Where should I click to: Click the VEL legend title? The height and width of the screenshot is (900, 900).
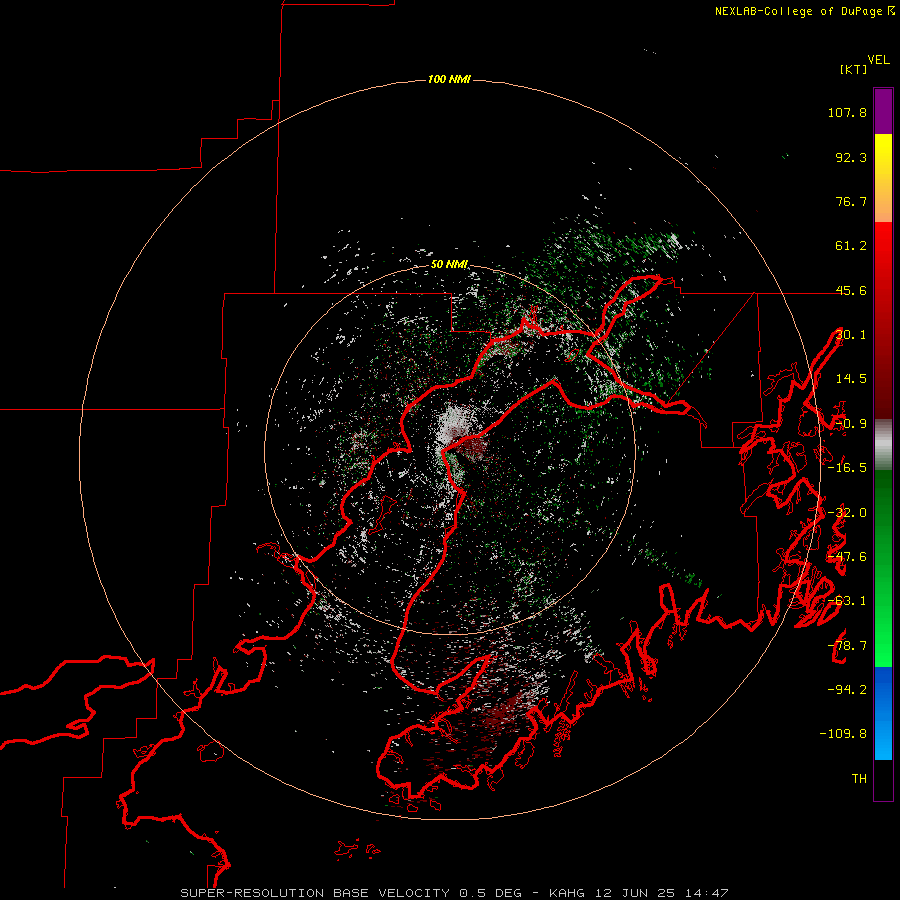(878, 60)
